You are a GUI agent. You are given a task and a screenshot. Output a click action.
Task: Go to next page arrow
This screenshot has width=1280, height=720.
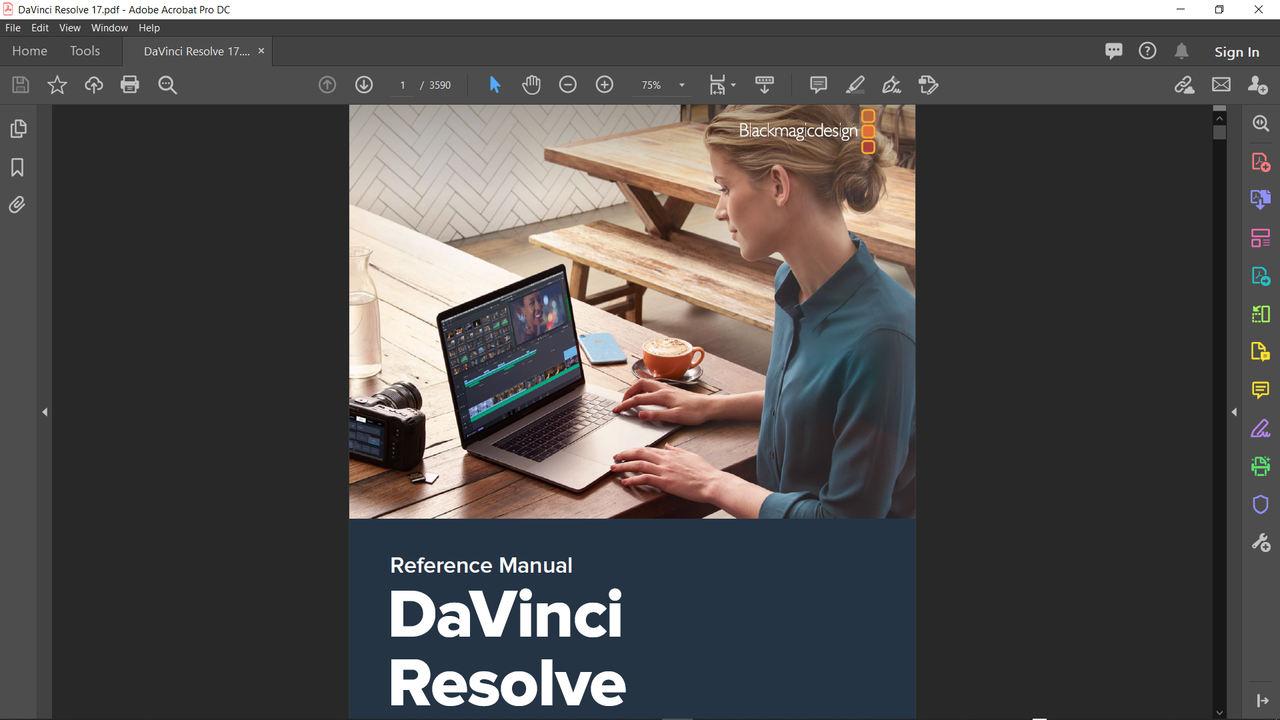364,85
